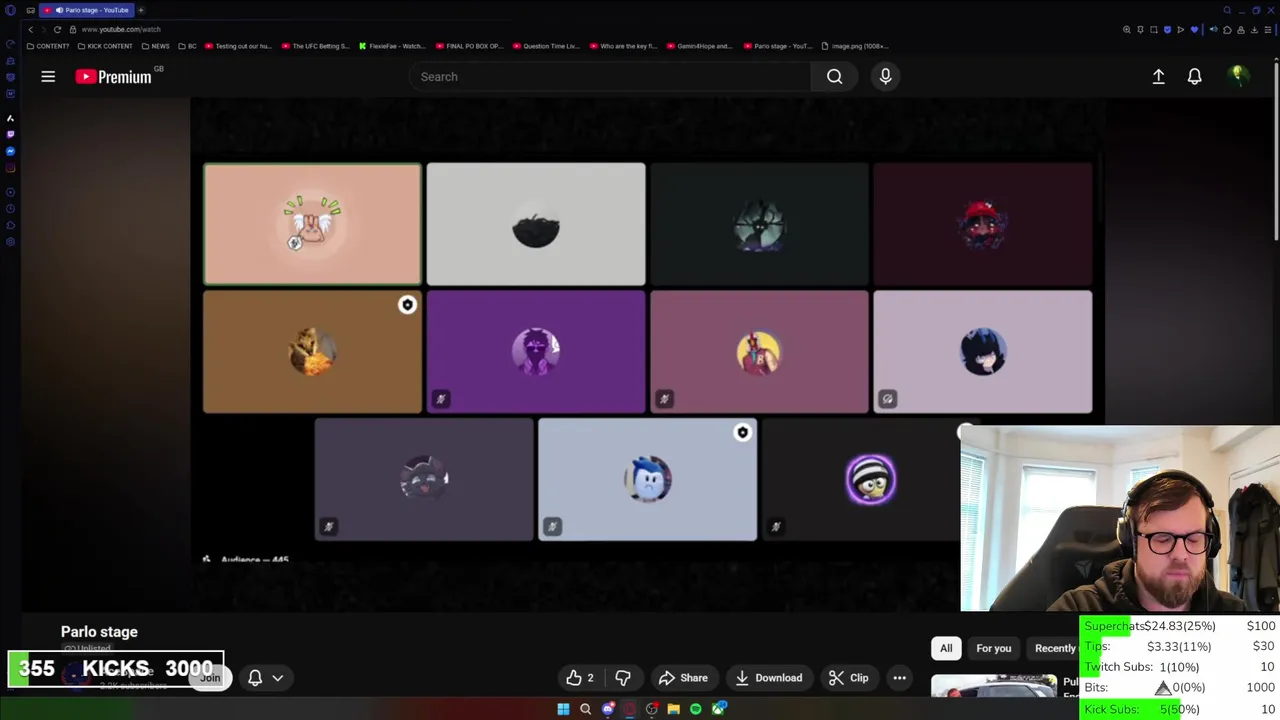The image size is (1280, 720).
Task: Download the Parlo stage video
Action: point(768,678)
